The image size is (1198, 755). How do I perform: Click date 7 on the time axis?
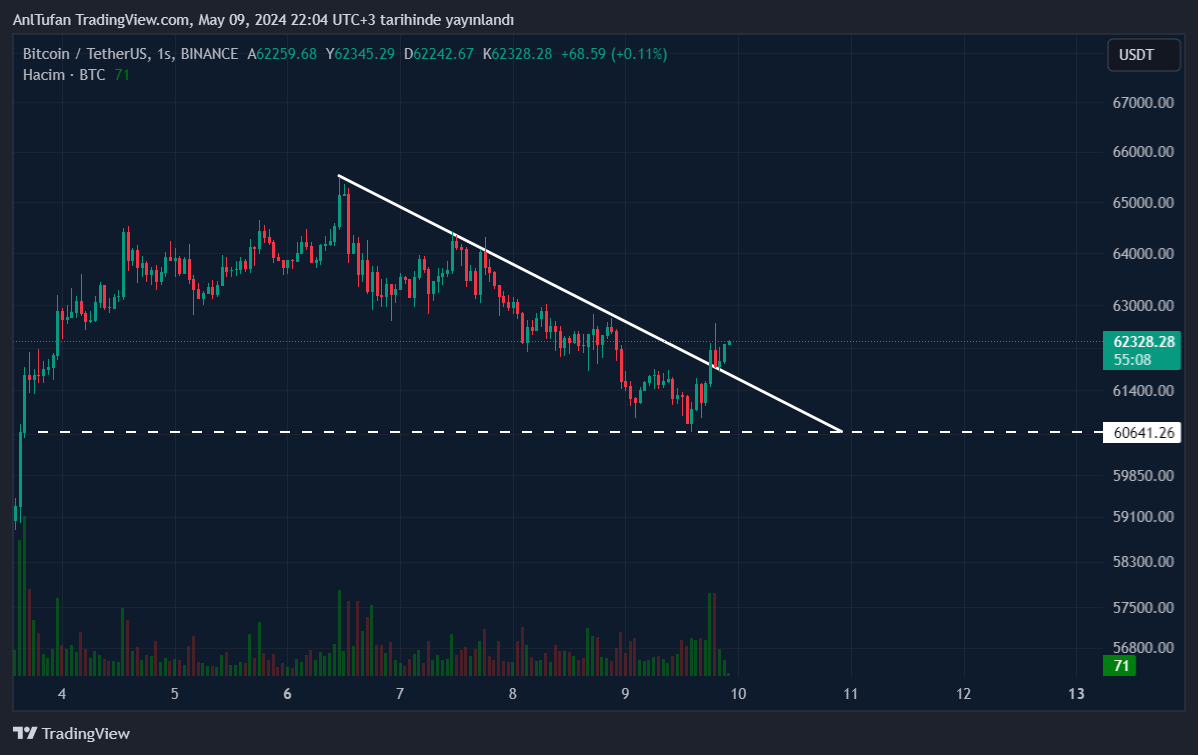(x=400, y=694)
